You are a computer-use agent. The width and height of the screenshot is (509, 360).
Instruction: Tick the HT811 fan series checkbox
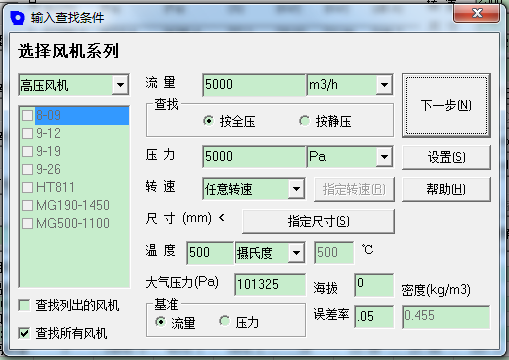click(x=27, y=187)
